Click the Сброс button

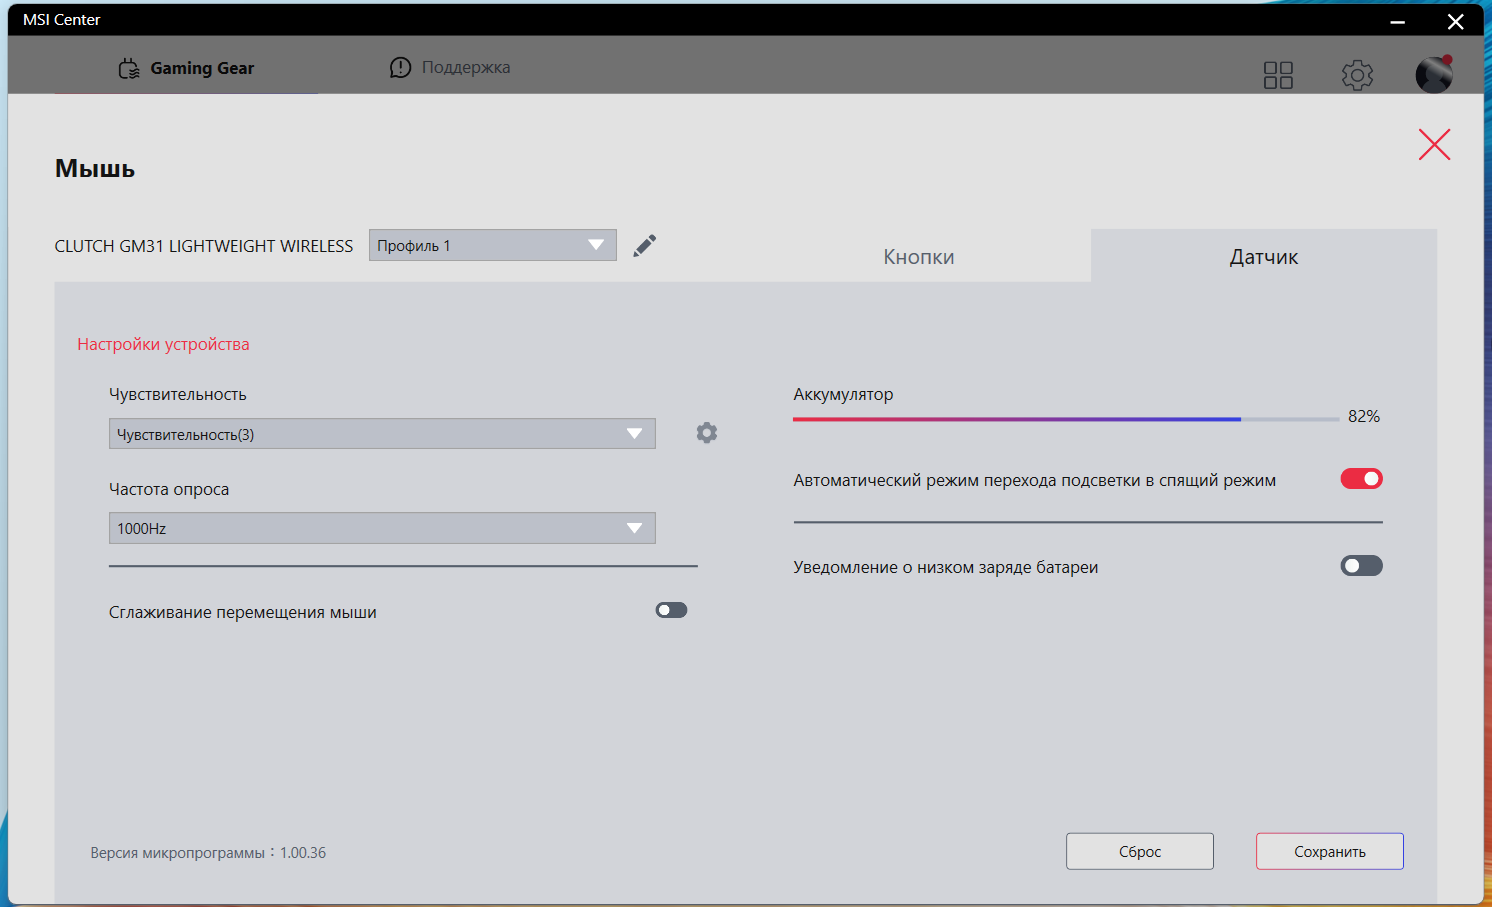(1140, 851)
